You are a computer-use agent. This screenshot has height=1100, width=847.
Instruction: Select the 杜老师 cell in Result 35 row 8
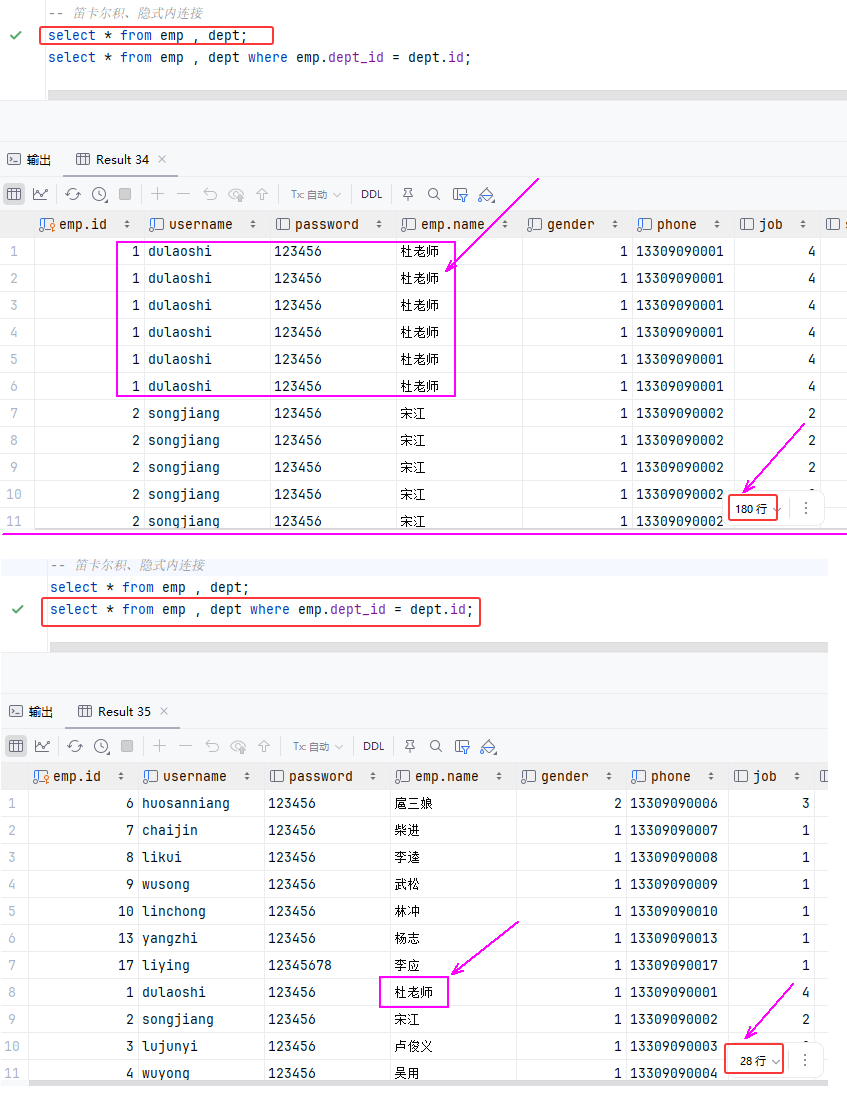(x=414, y=992)
